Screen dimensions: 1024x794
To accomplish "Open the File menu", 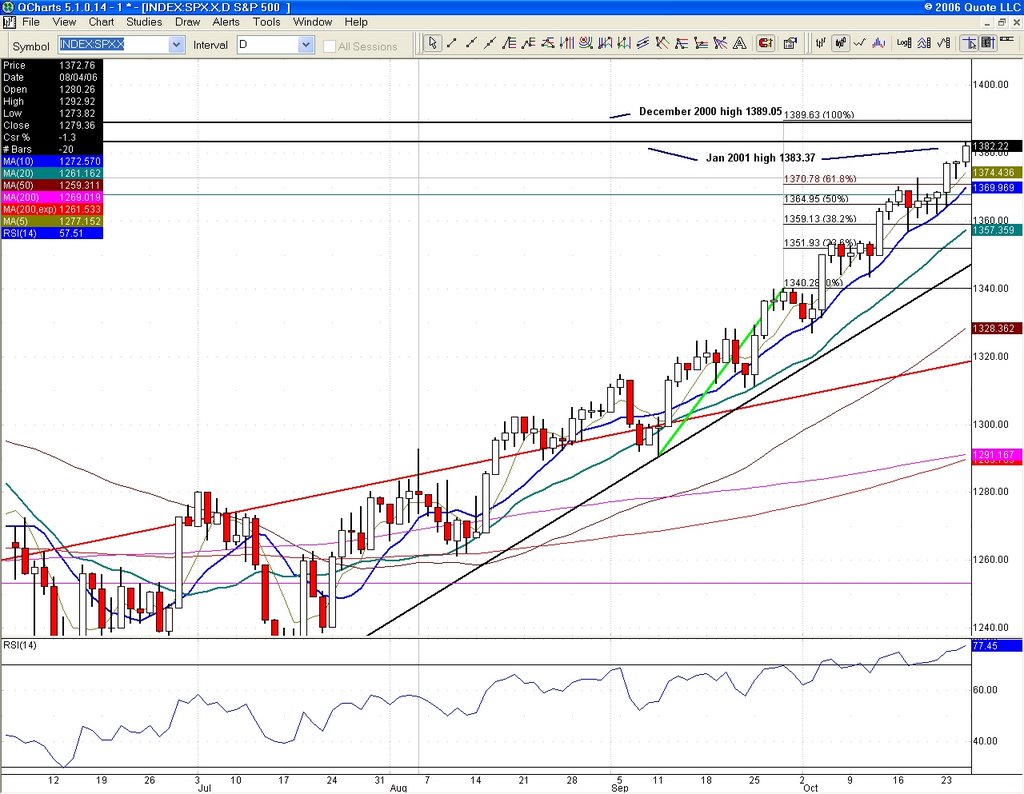I will (31, 22).
